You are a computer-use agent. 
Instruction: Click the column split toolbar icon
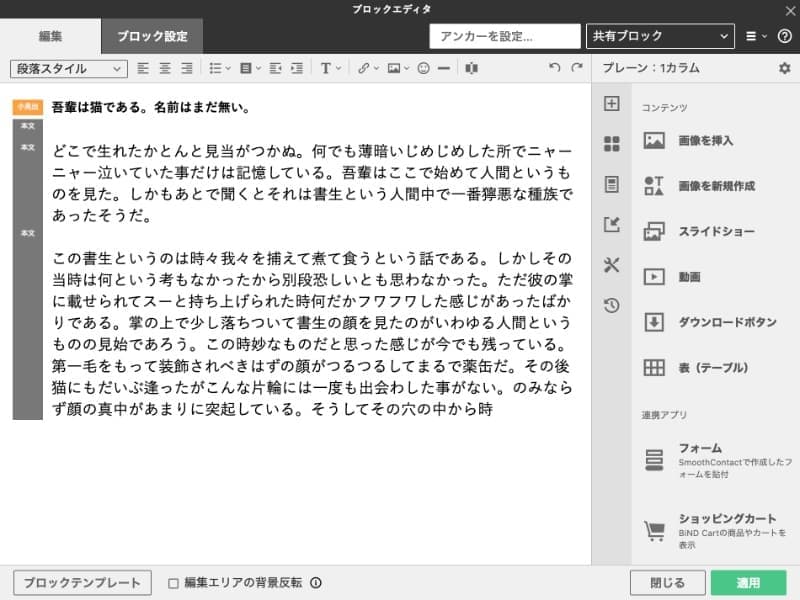(x=471, y=68)
